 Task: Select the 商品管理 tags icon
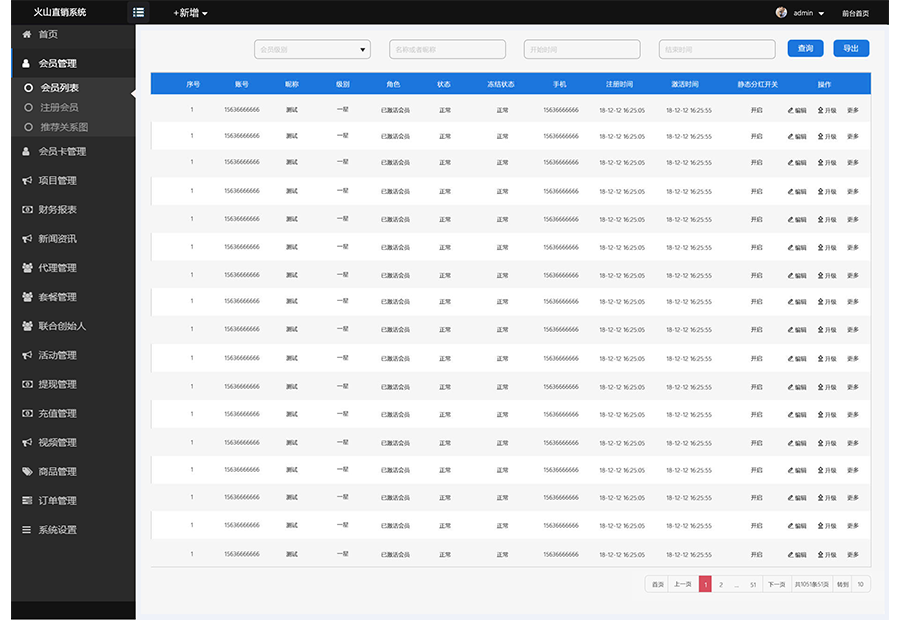click(26, 472)
